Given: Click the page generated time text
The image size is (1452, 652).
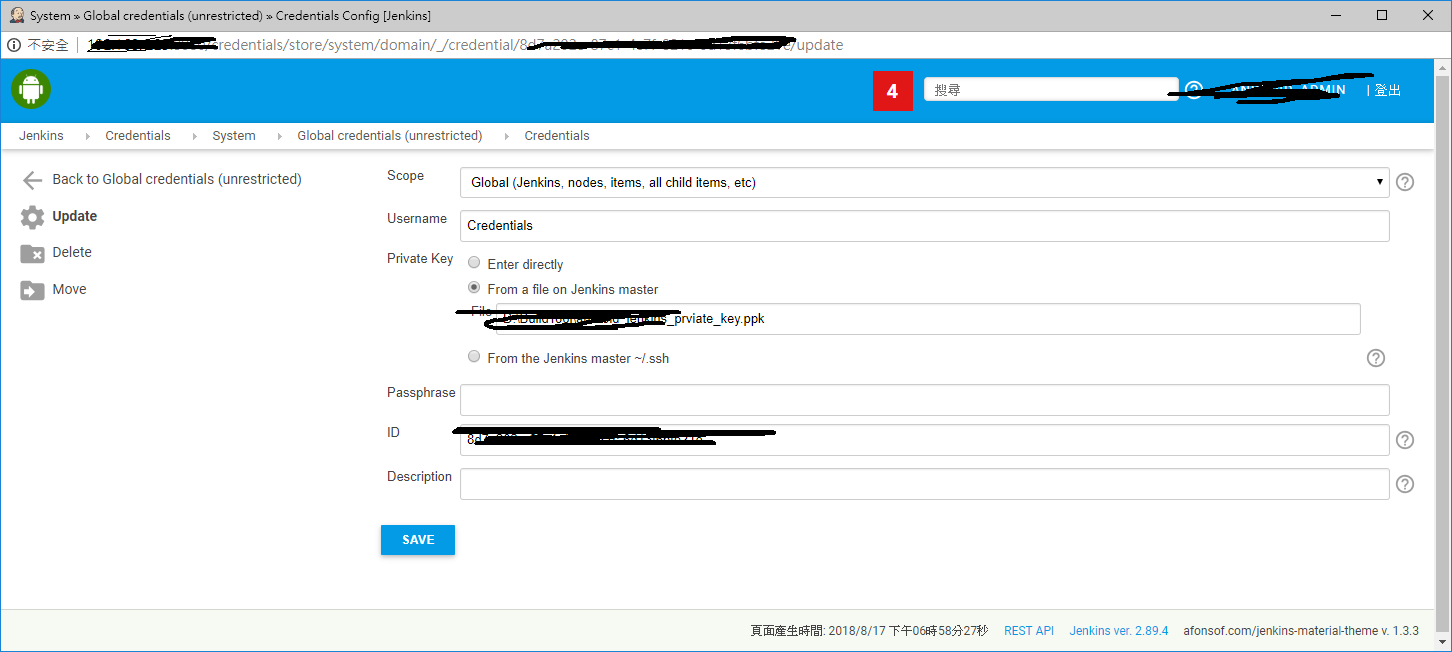Looking at the screenshot, I should pos(869,631).
